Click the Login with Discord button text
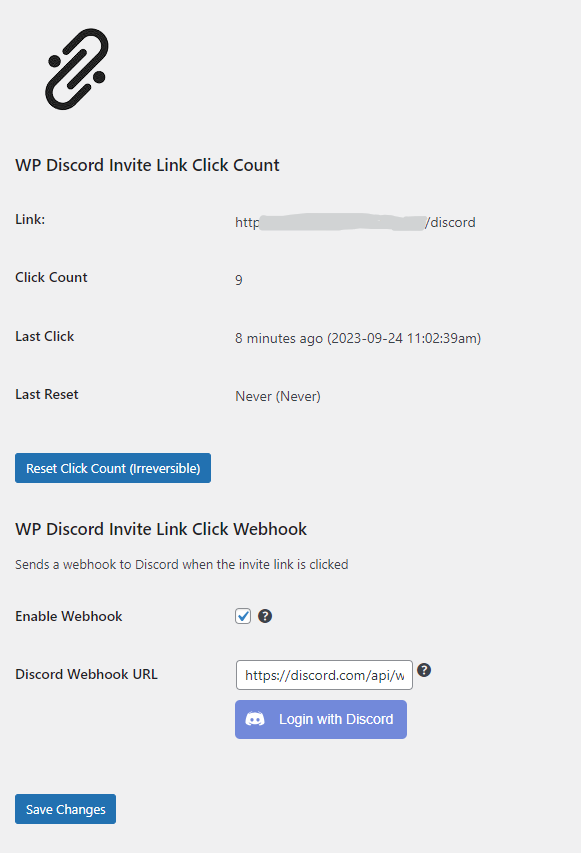The image size is (581, 853). coord(336,719)
